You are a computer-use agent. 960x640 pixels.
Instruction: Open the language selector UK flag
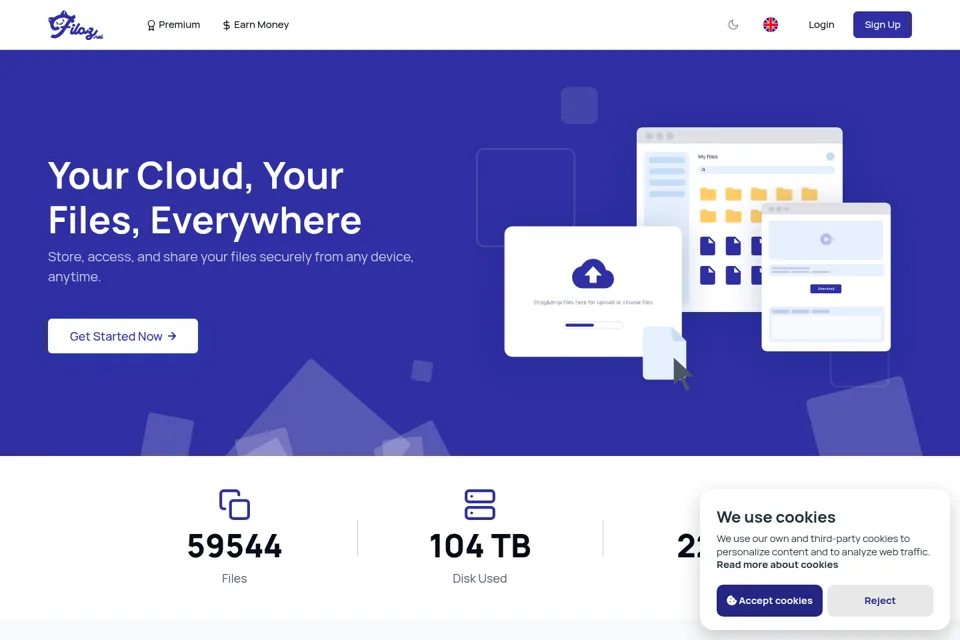770,24
